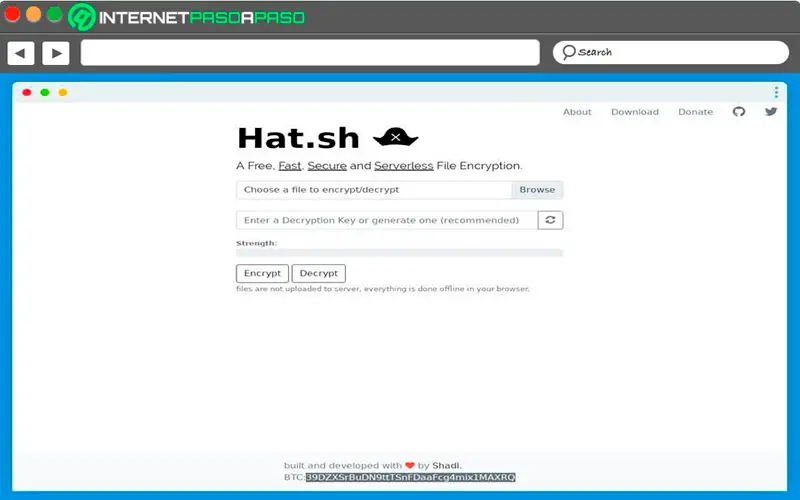Open the Twitter bird icon link

(771, 111)
